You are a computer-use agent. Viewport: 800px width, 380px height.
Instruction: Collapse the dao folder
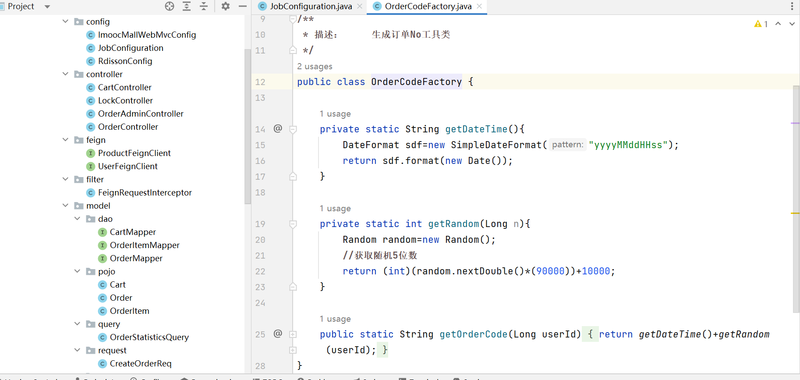tap(77, 218)
